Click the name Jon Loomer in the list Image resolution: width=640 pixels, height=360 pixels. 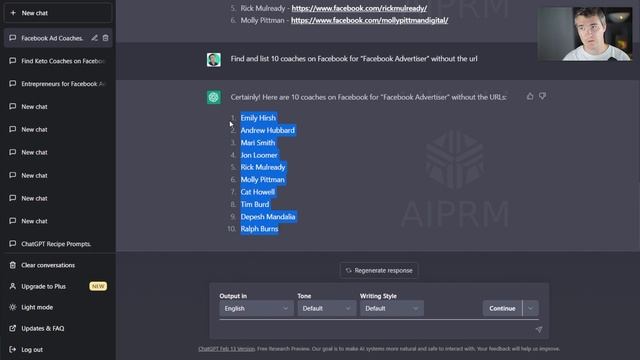point(259,155)
